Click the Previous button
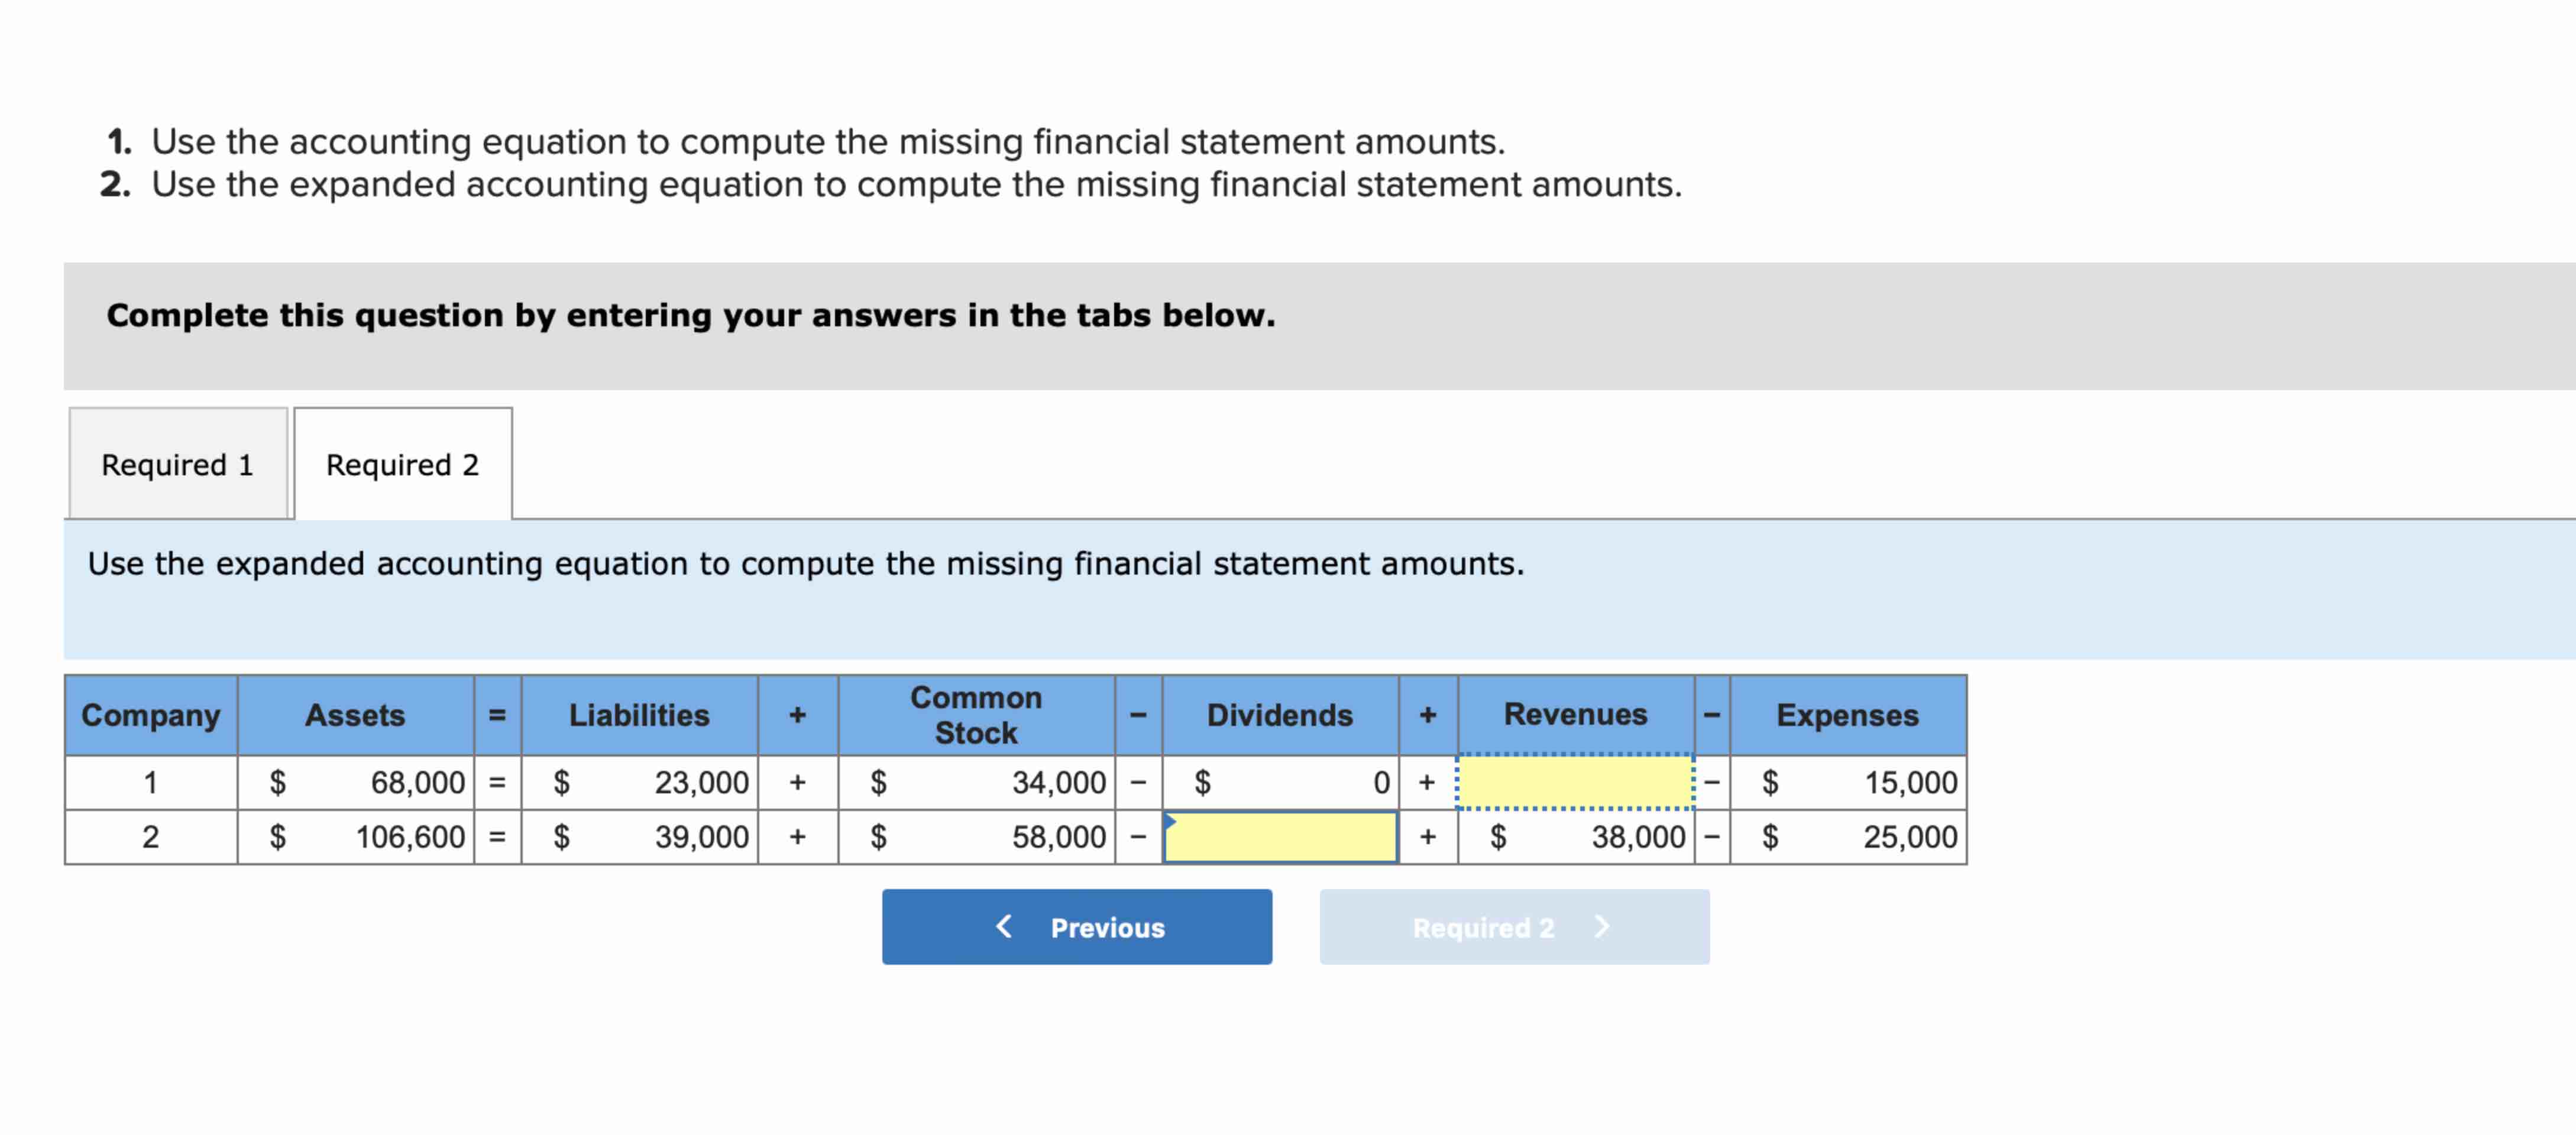Image resolution: width=2576 pixels, height=1135 pixels. (x=1076, y=927)
